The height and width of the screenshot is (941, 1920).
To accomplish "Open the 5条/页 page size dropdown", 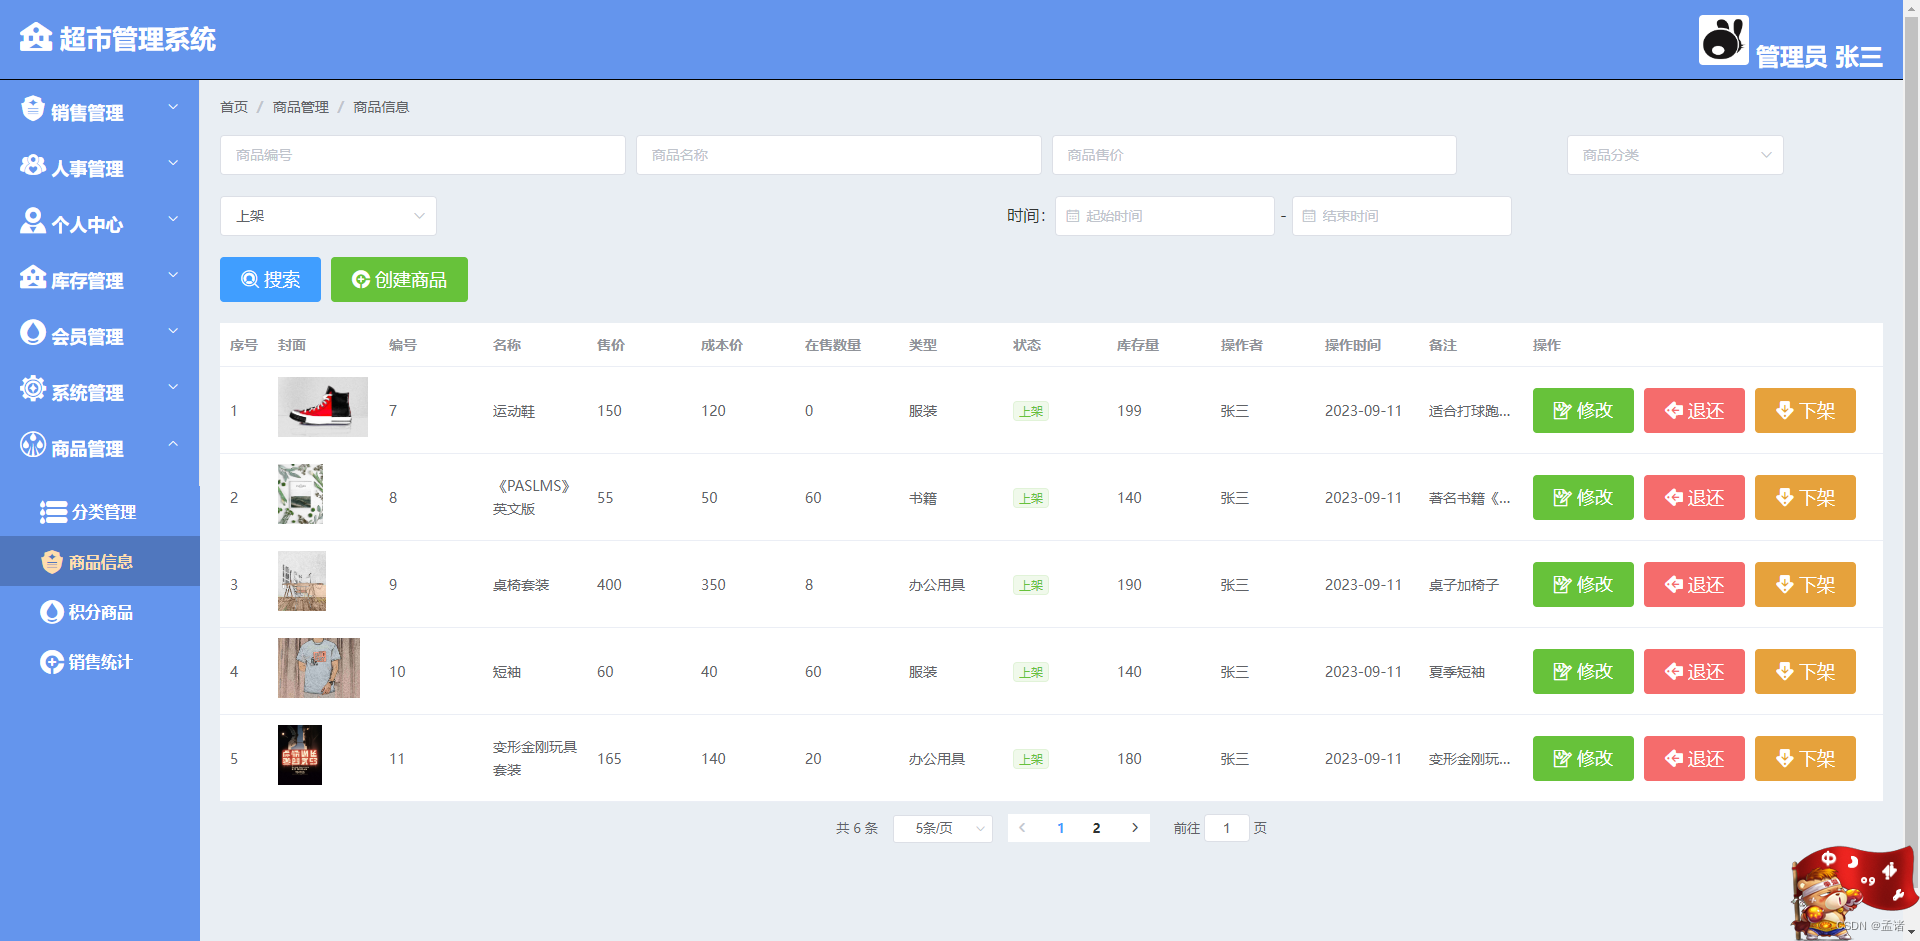I will coord(942,828).
